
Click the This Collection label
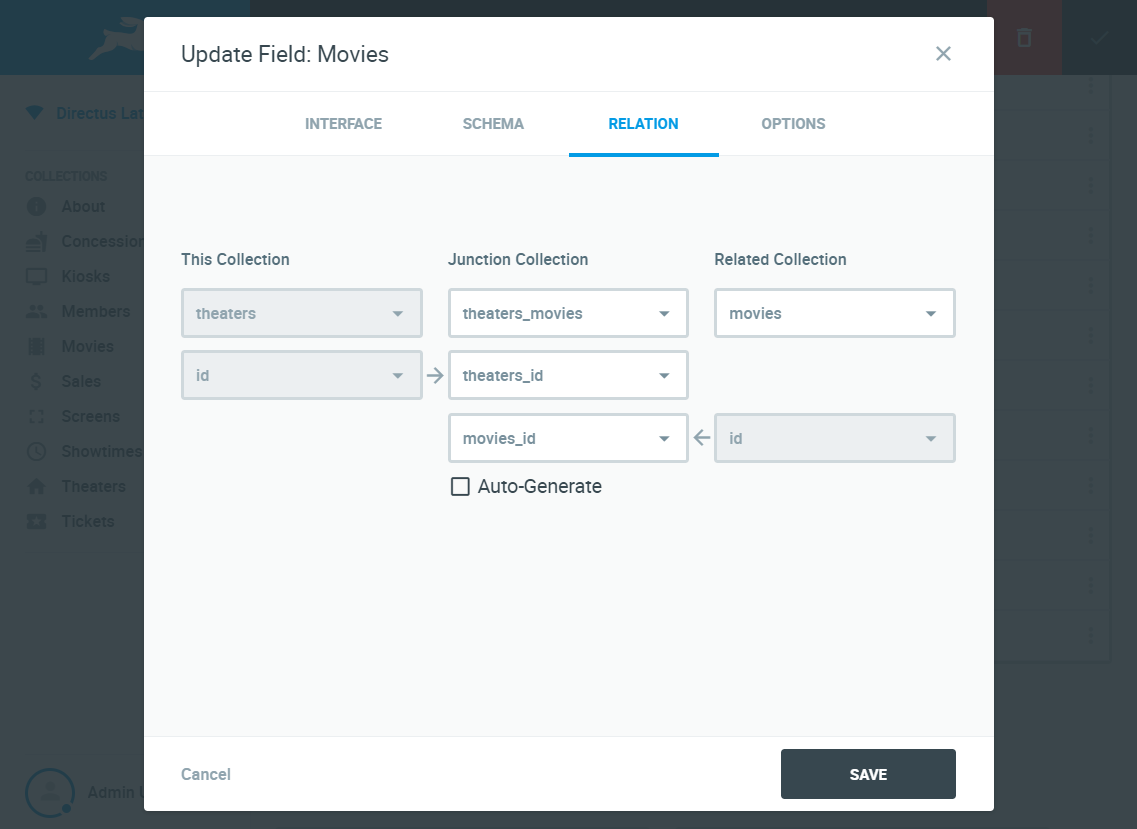235,260
